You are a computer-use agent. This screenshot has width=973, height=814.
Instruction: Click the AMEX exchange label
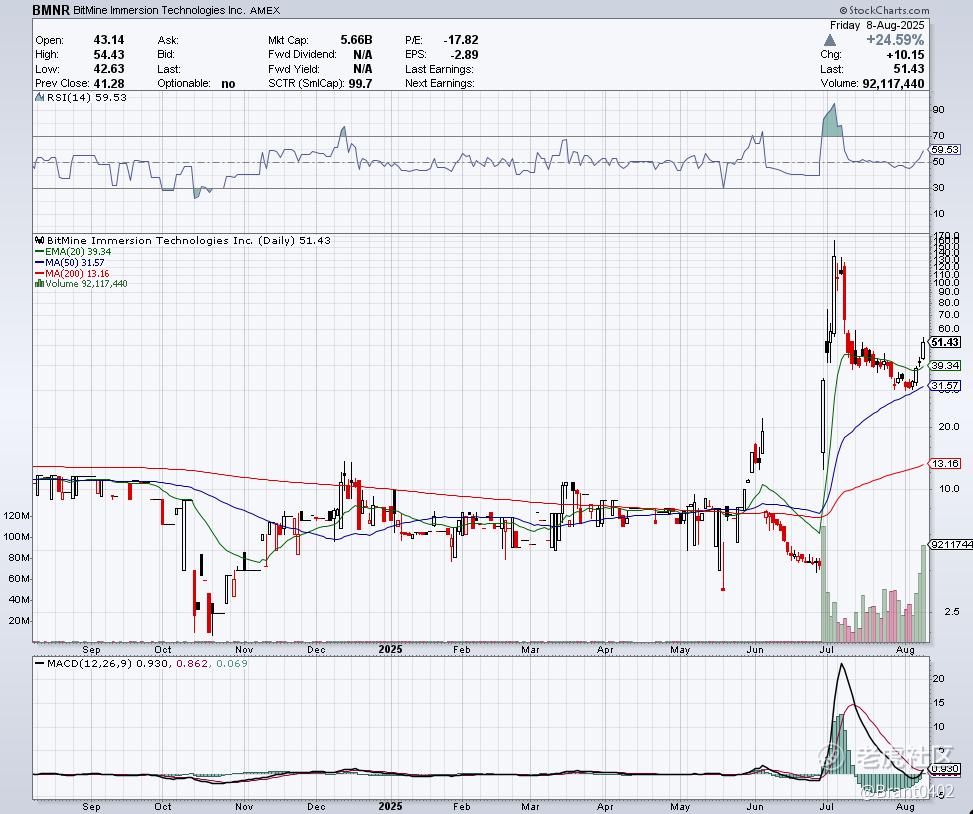click(x=265, y=11)
